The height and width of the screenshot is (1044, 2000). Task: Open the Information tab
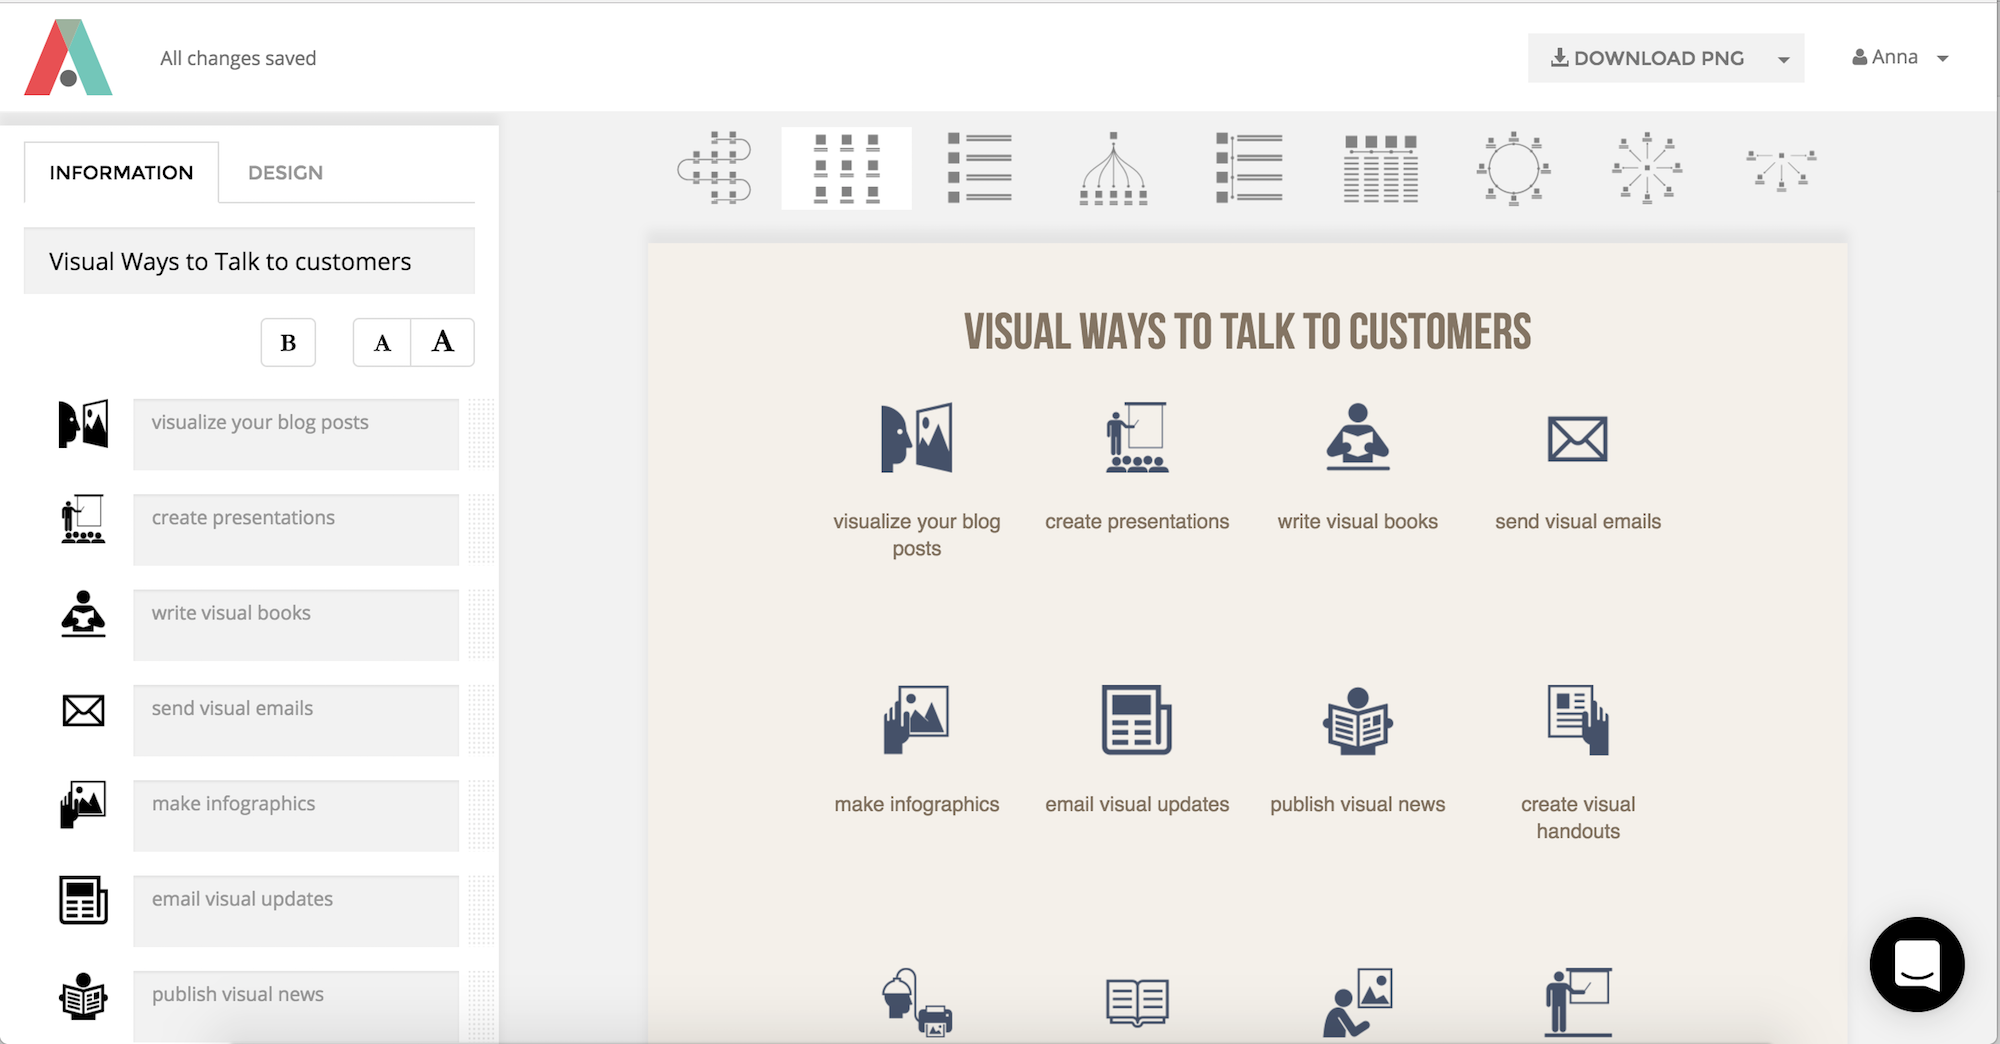(x=121, y=173)
